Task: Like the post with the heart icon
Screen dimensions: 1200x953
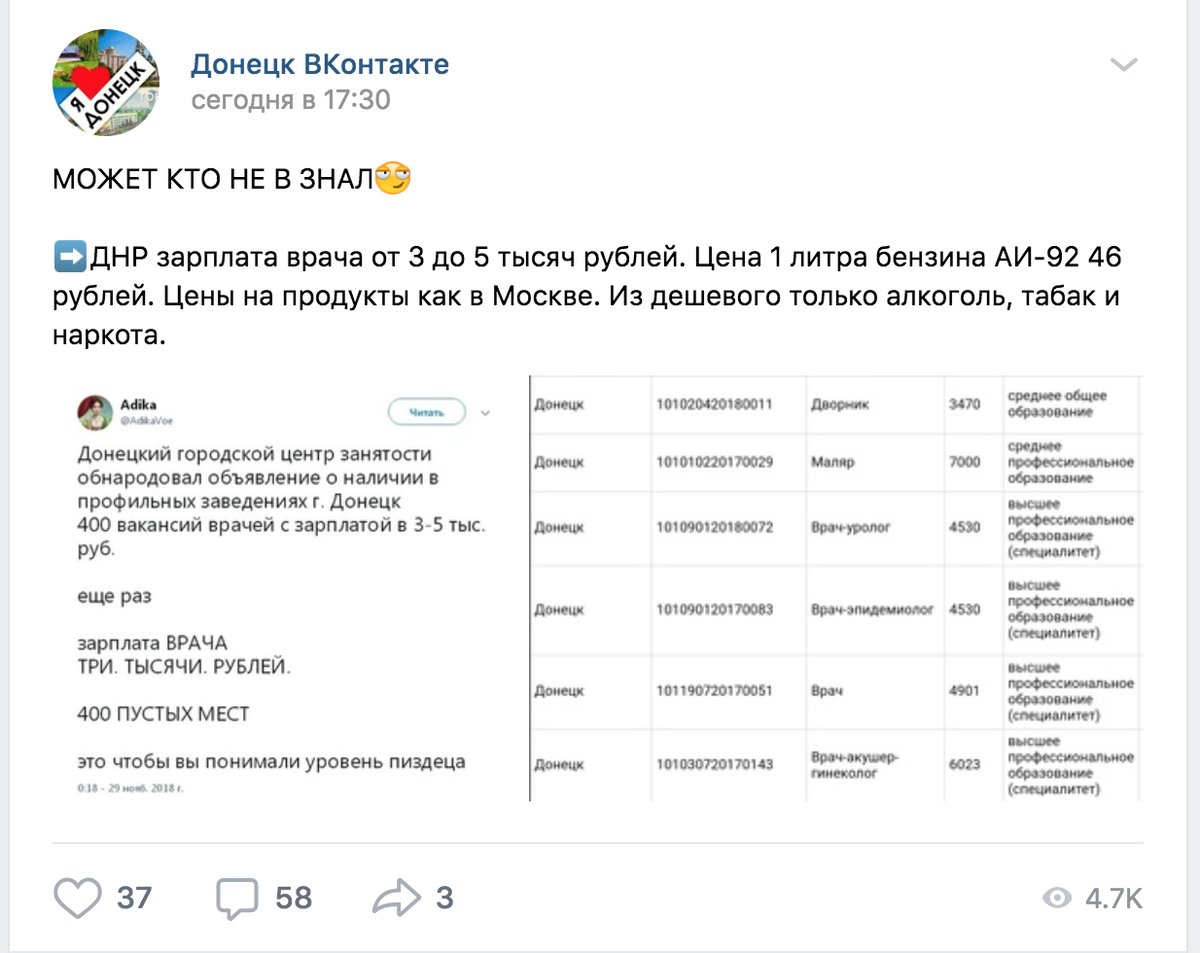Action: (x=77, y=897)
